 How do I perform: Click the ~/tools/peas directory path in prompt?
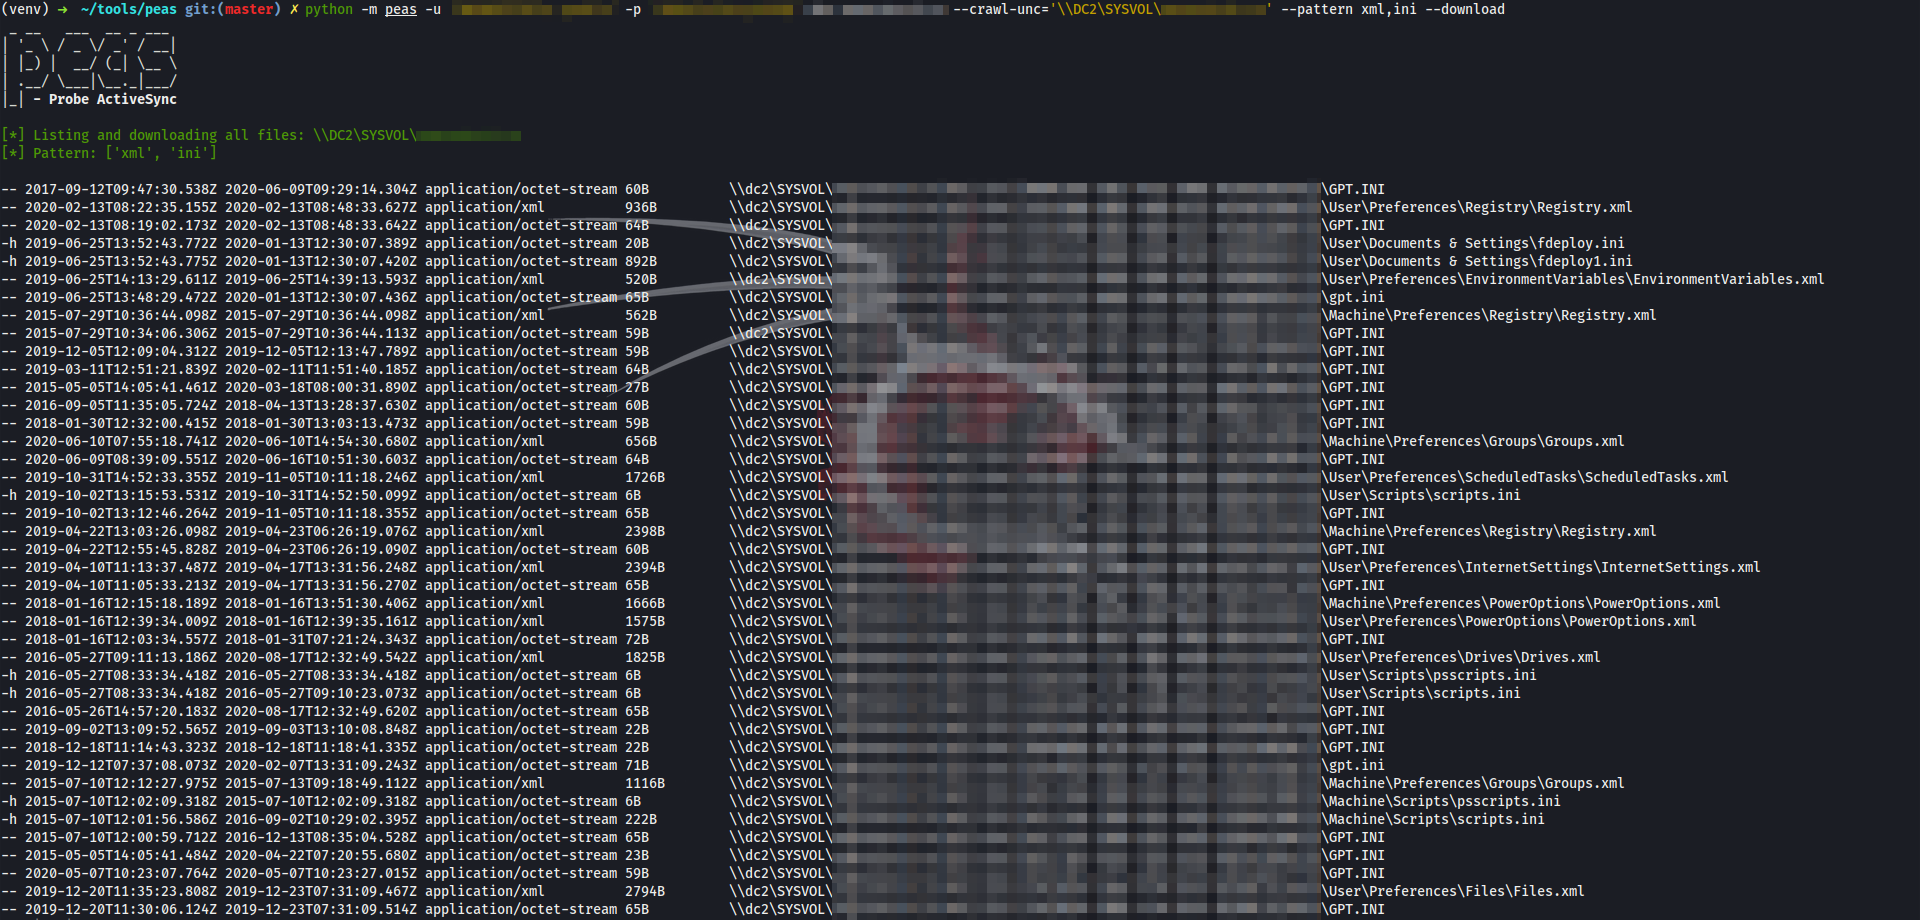tap(128, 10)
